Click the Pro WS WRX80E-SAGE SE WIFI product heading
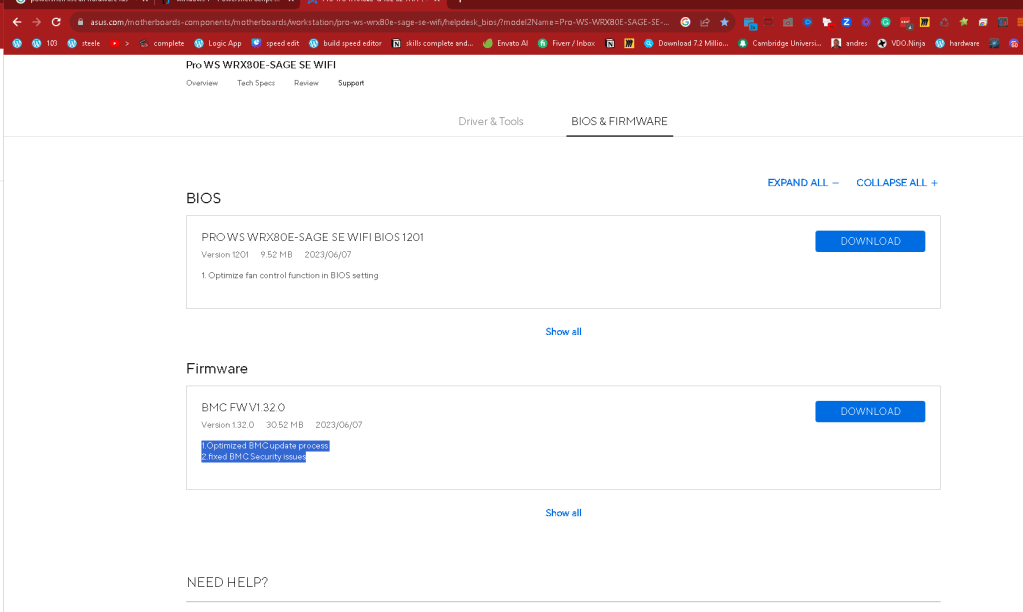The height and width of the screenshot is (612, 1023). coord(261,65)
